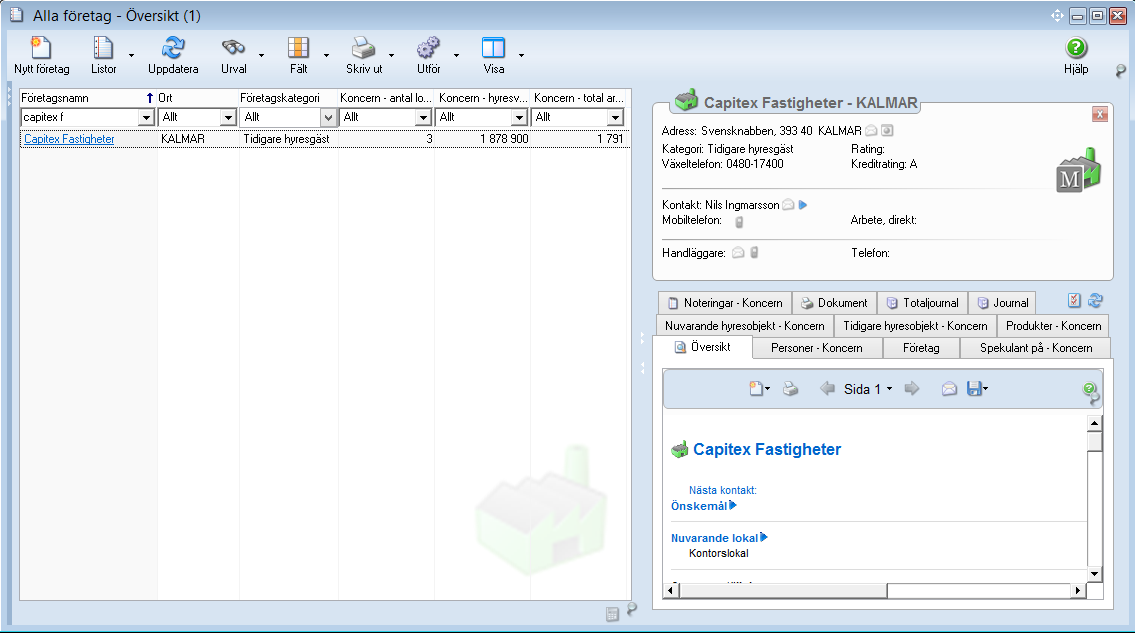
Task: Open Produkter - Koncern tab
Action: [1053, 326]
